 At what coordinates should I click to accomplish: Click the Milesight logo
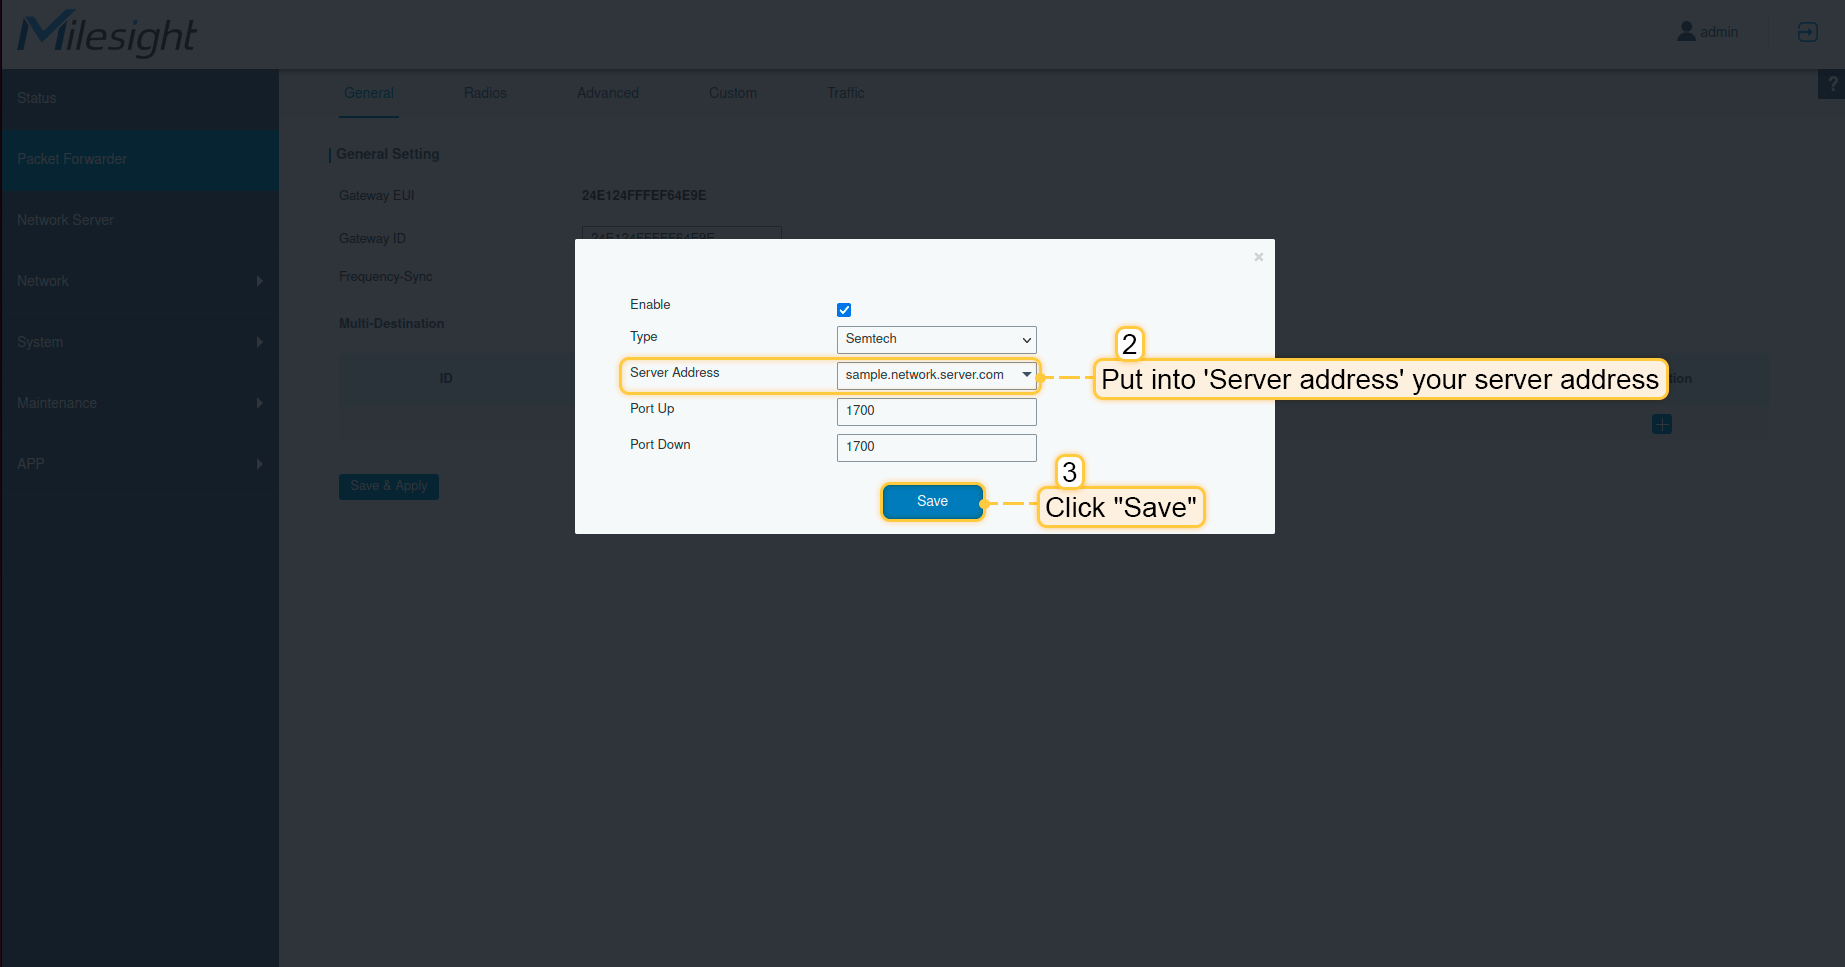coord(107,34)
